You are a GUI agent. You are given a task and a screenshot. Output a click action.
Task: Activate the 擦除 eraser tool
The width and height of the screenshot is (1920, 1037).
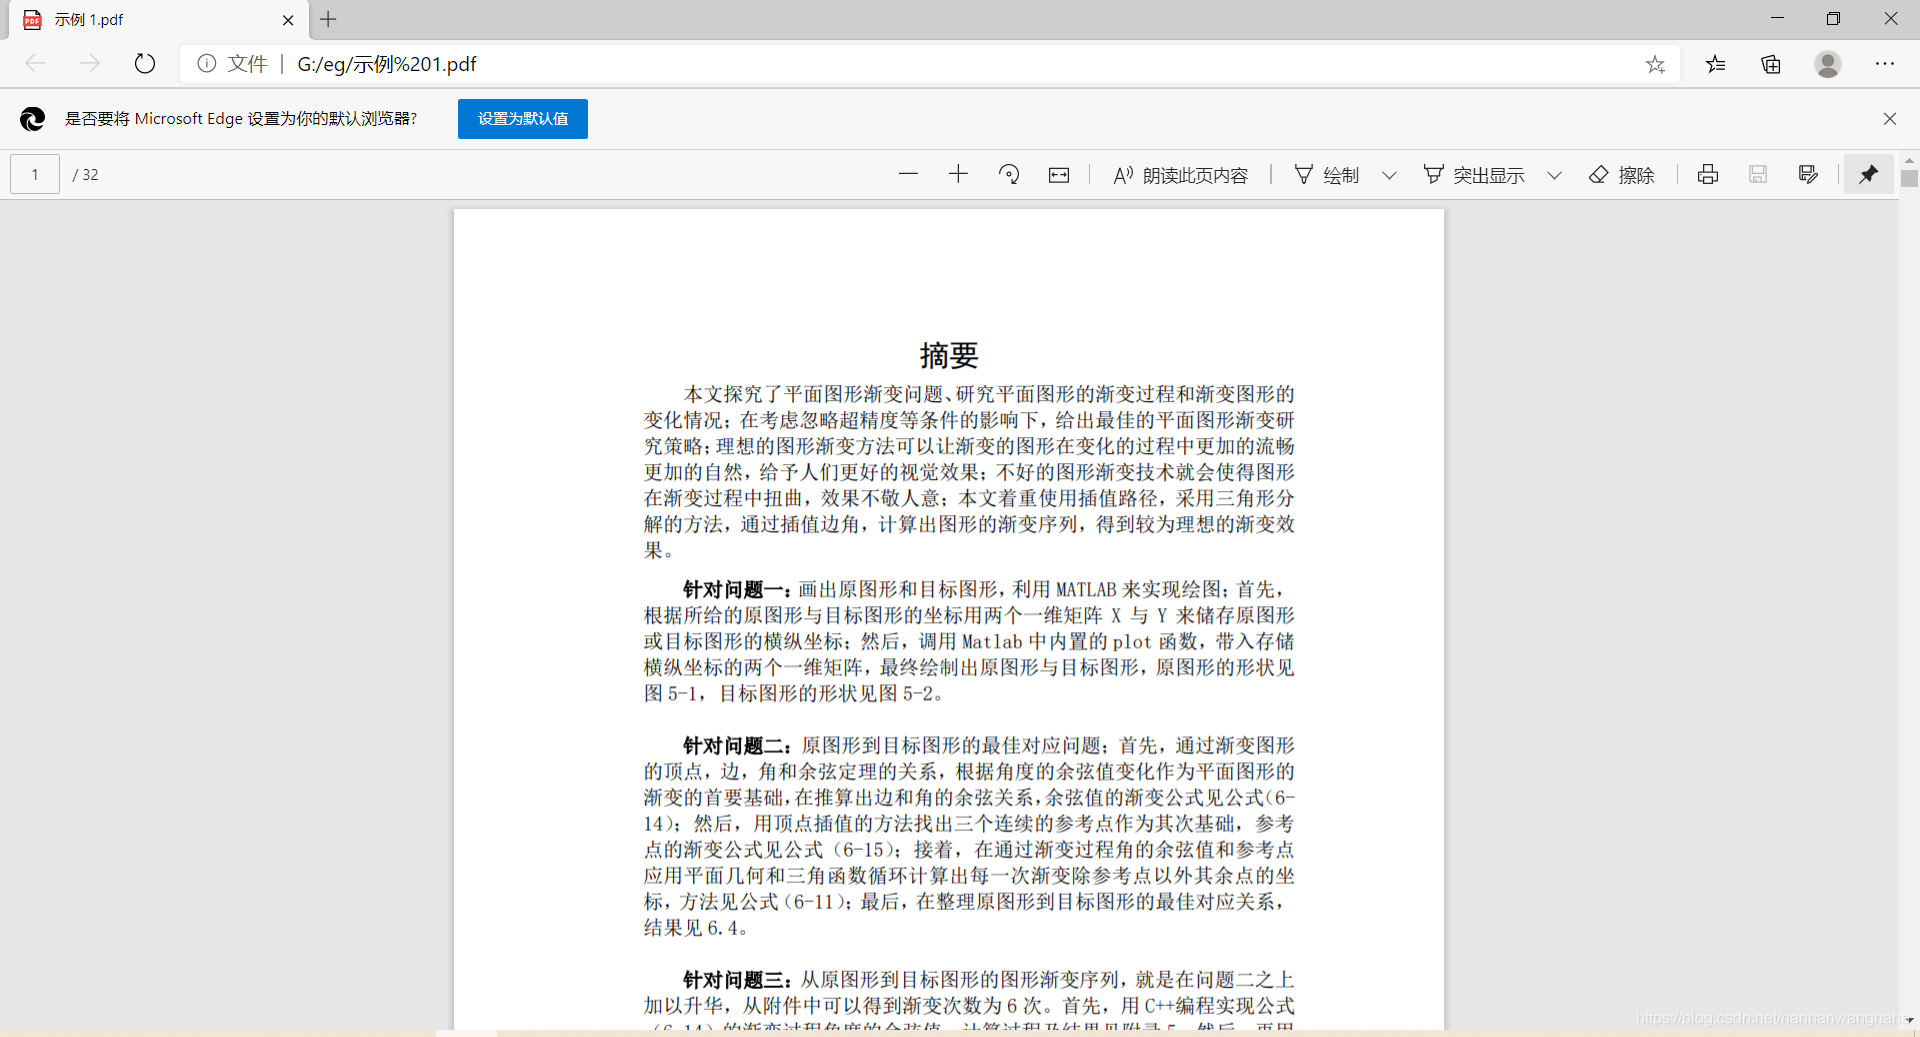pyautogui.click(x=1622, y=175)
